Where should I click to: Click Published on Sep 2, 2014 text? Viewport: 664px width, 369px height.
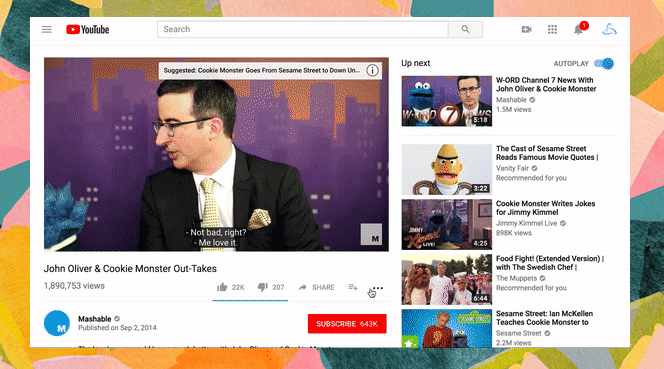(117, 328)
